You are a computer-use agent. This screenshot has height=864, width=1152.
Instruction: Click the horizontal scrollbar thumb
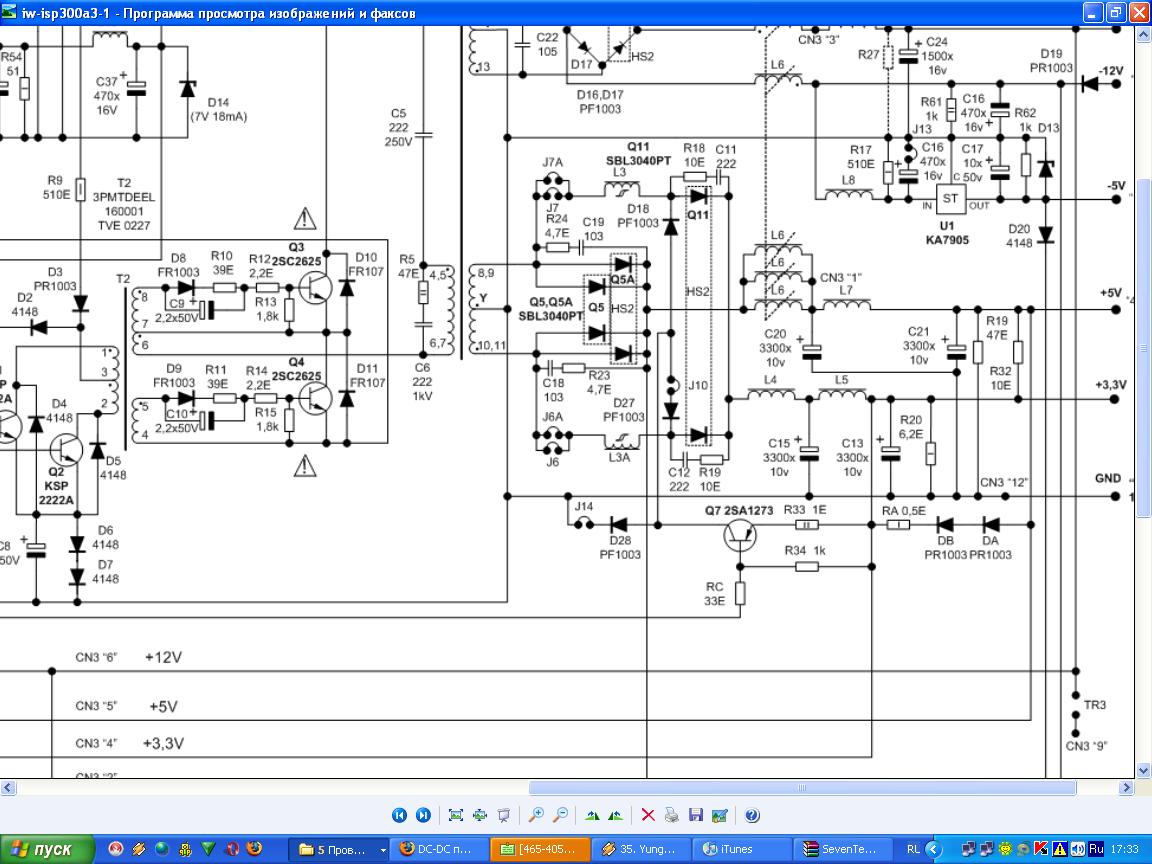pyautogui.click(x=802, y=788)
